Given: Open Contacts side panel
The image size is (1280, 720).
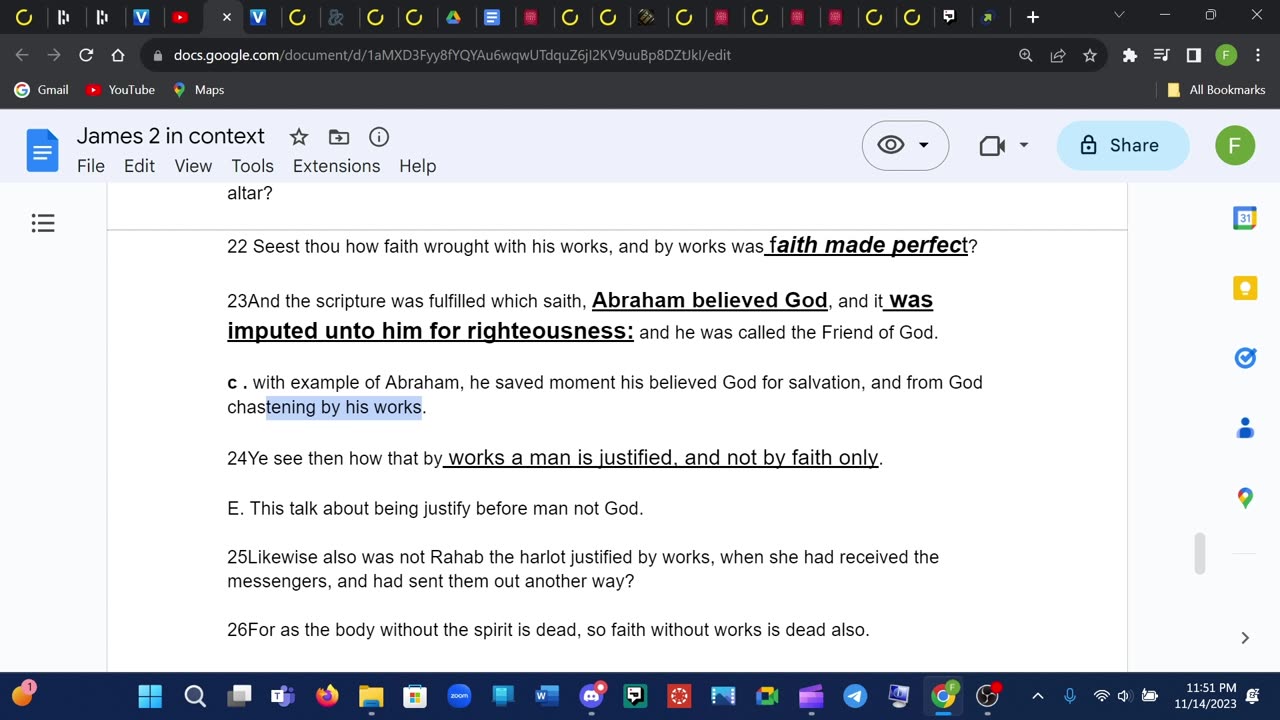Looking at the screenshot, I should pyautogui.click(x=1245, y=428).
